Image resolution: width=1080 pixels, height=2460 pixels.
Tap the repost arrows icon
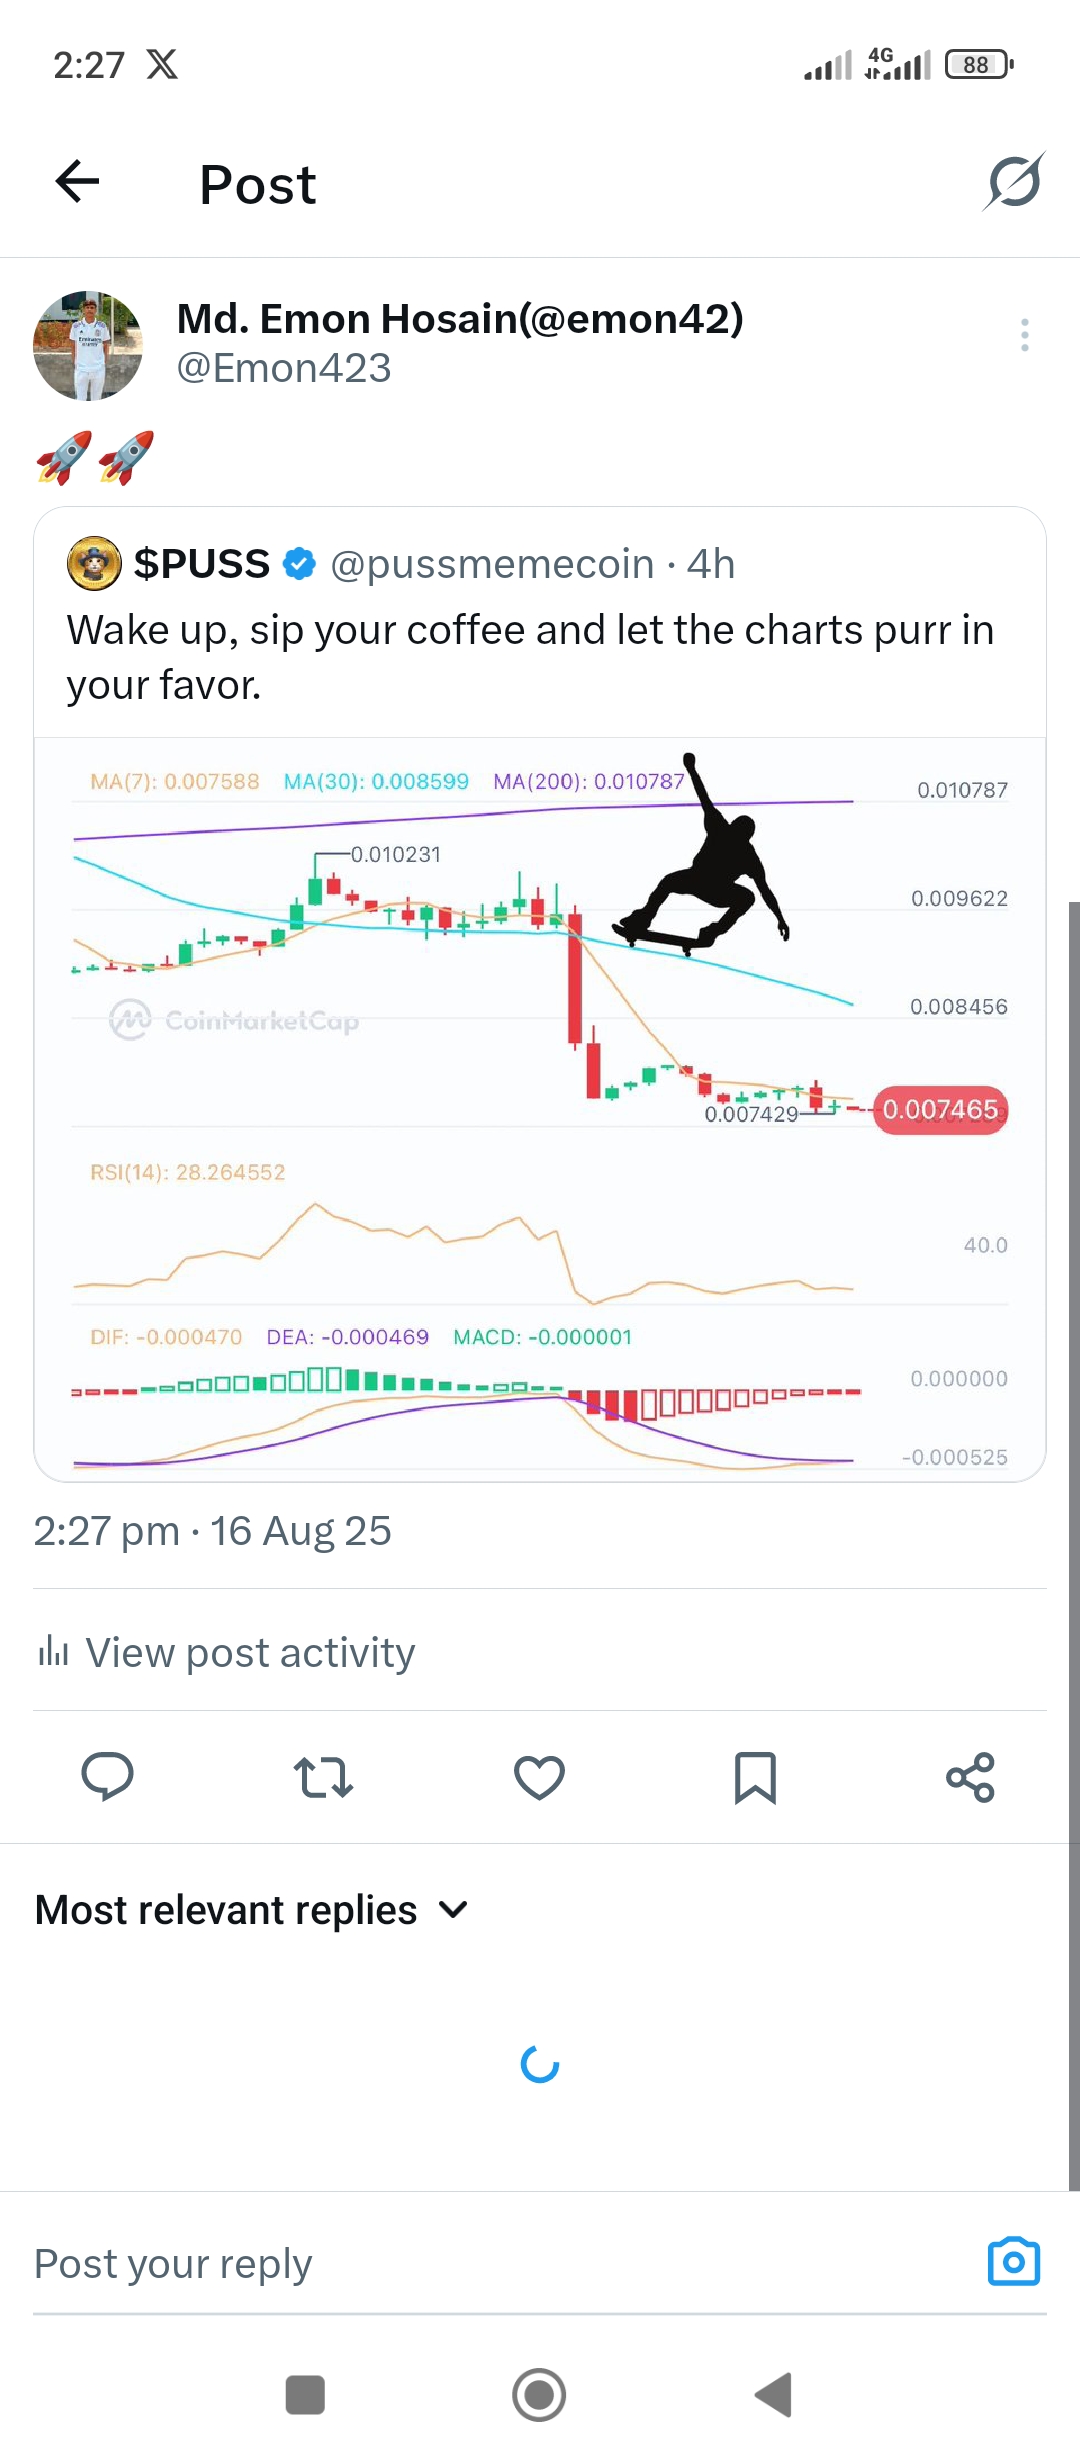click(323, 1777)
